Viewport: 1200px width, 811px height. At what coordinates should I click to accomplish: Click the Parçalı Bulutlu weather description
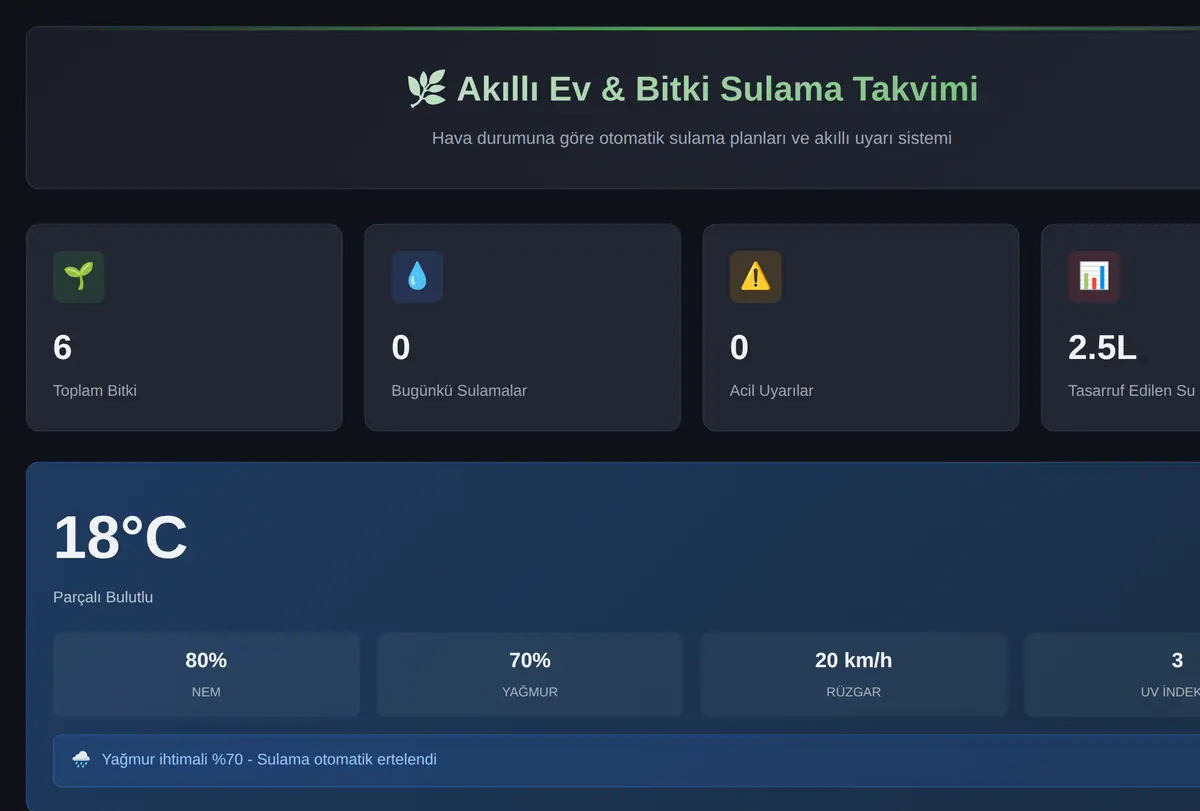(103, 598)
